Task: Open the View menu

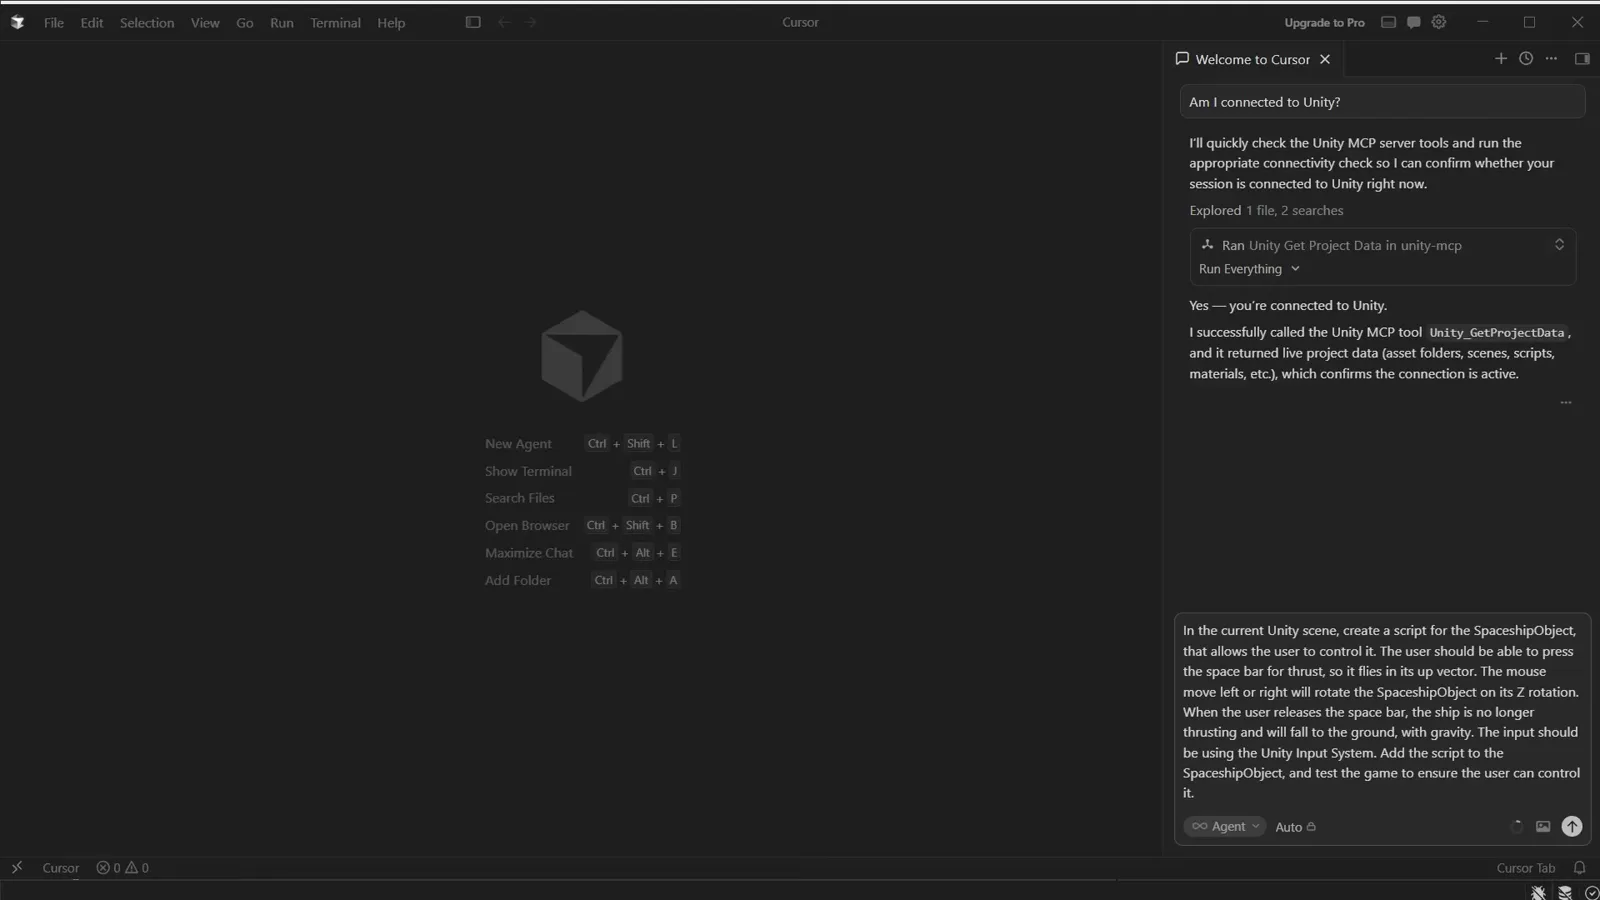Action: [x=205, y=23]
